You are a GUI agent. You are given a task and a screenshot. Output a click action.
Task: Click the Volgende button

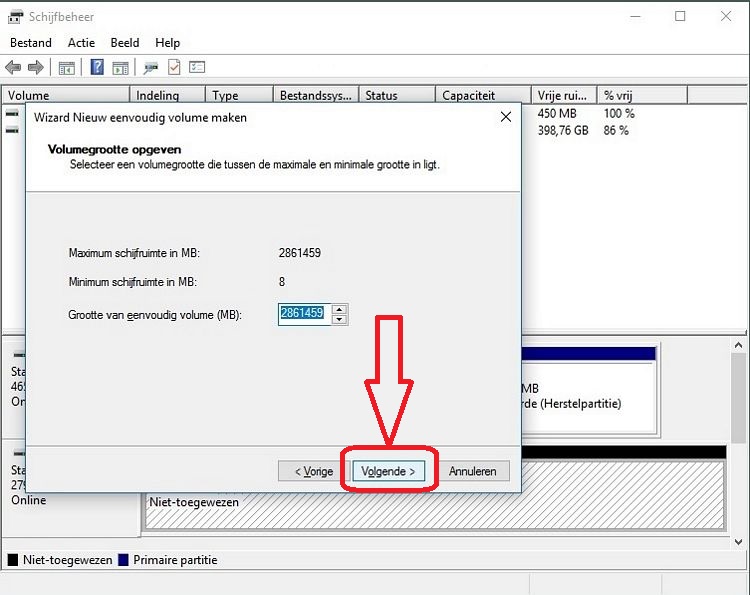point(388,471)
